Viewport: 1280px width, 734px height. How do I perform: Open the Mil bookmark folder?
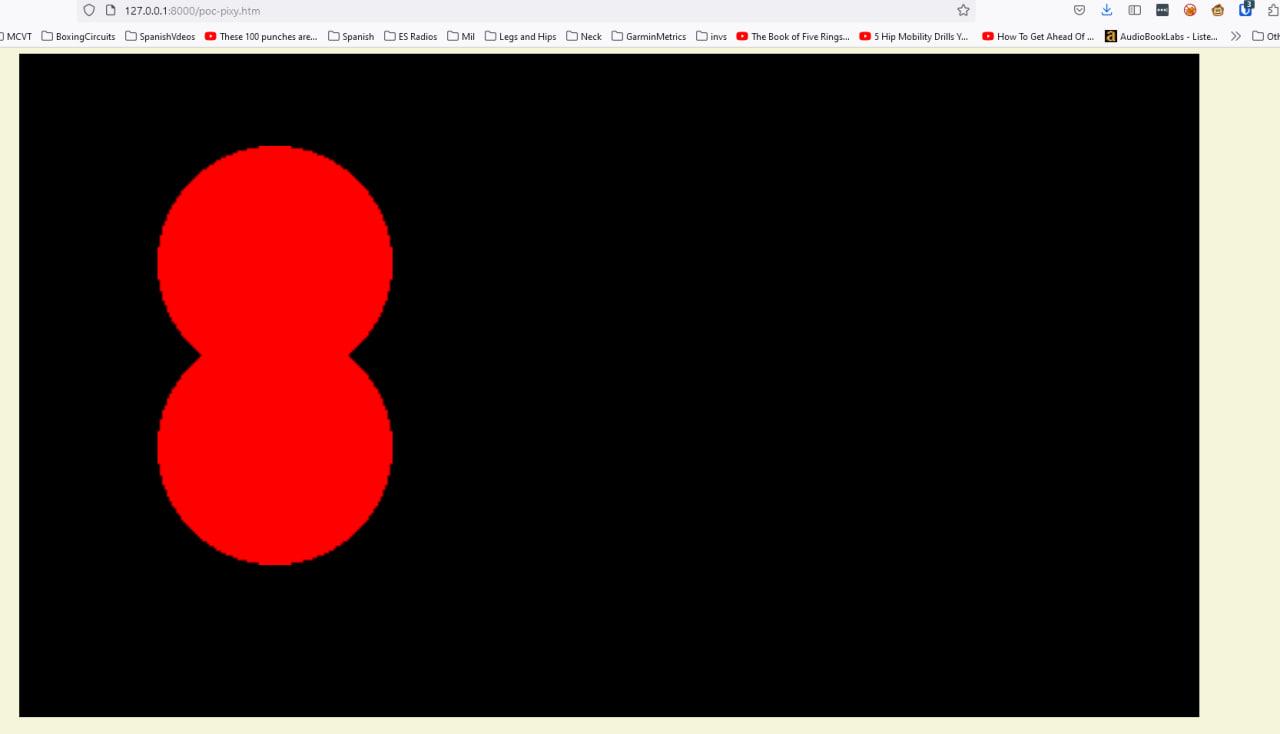tap(461, 36)
